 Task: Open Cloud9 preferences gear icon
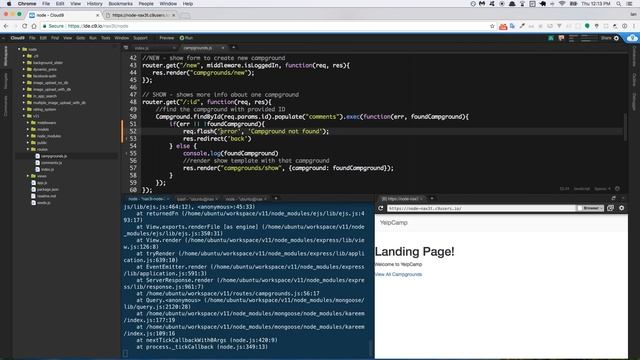click(x=616, y=38)
